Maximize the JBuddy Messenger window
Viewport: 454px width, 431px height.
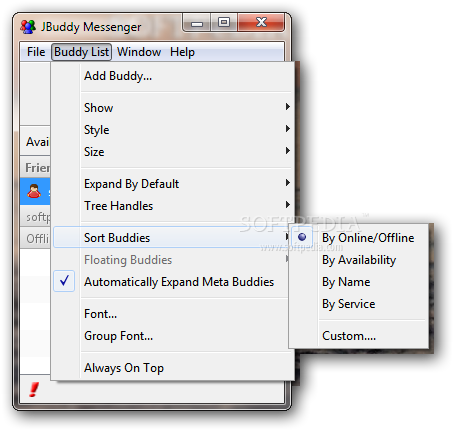224,23
